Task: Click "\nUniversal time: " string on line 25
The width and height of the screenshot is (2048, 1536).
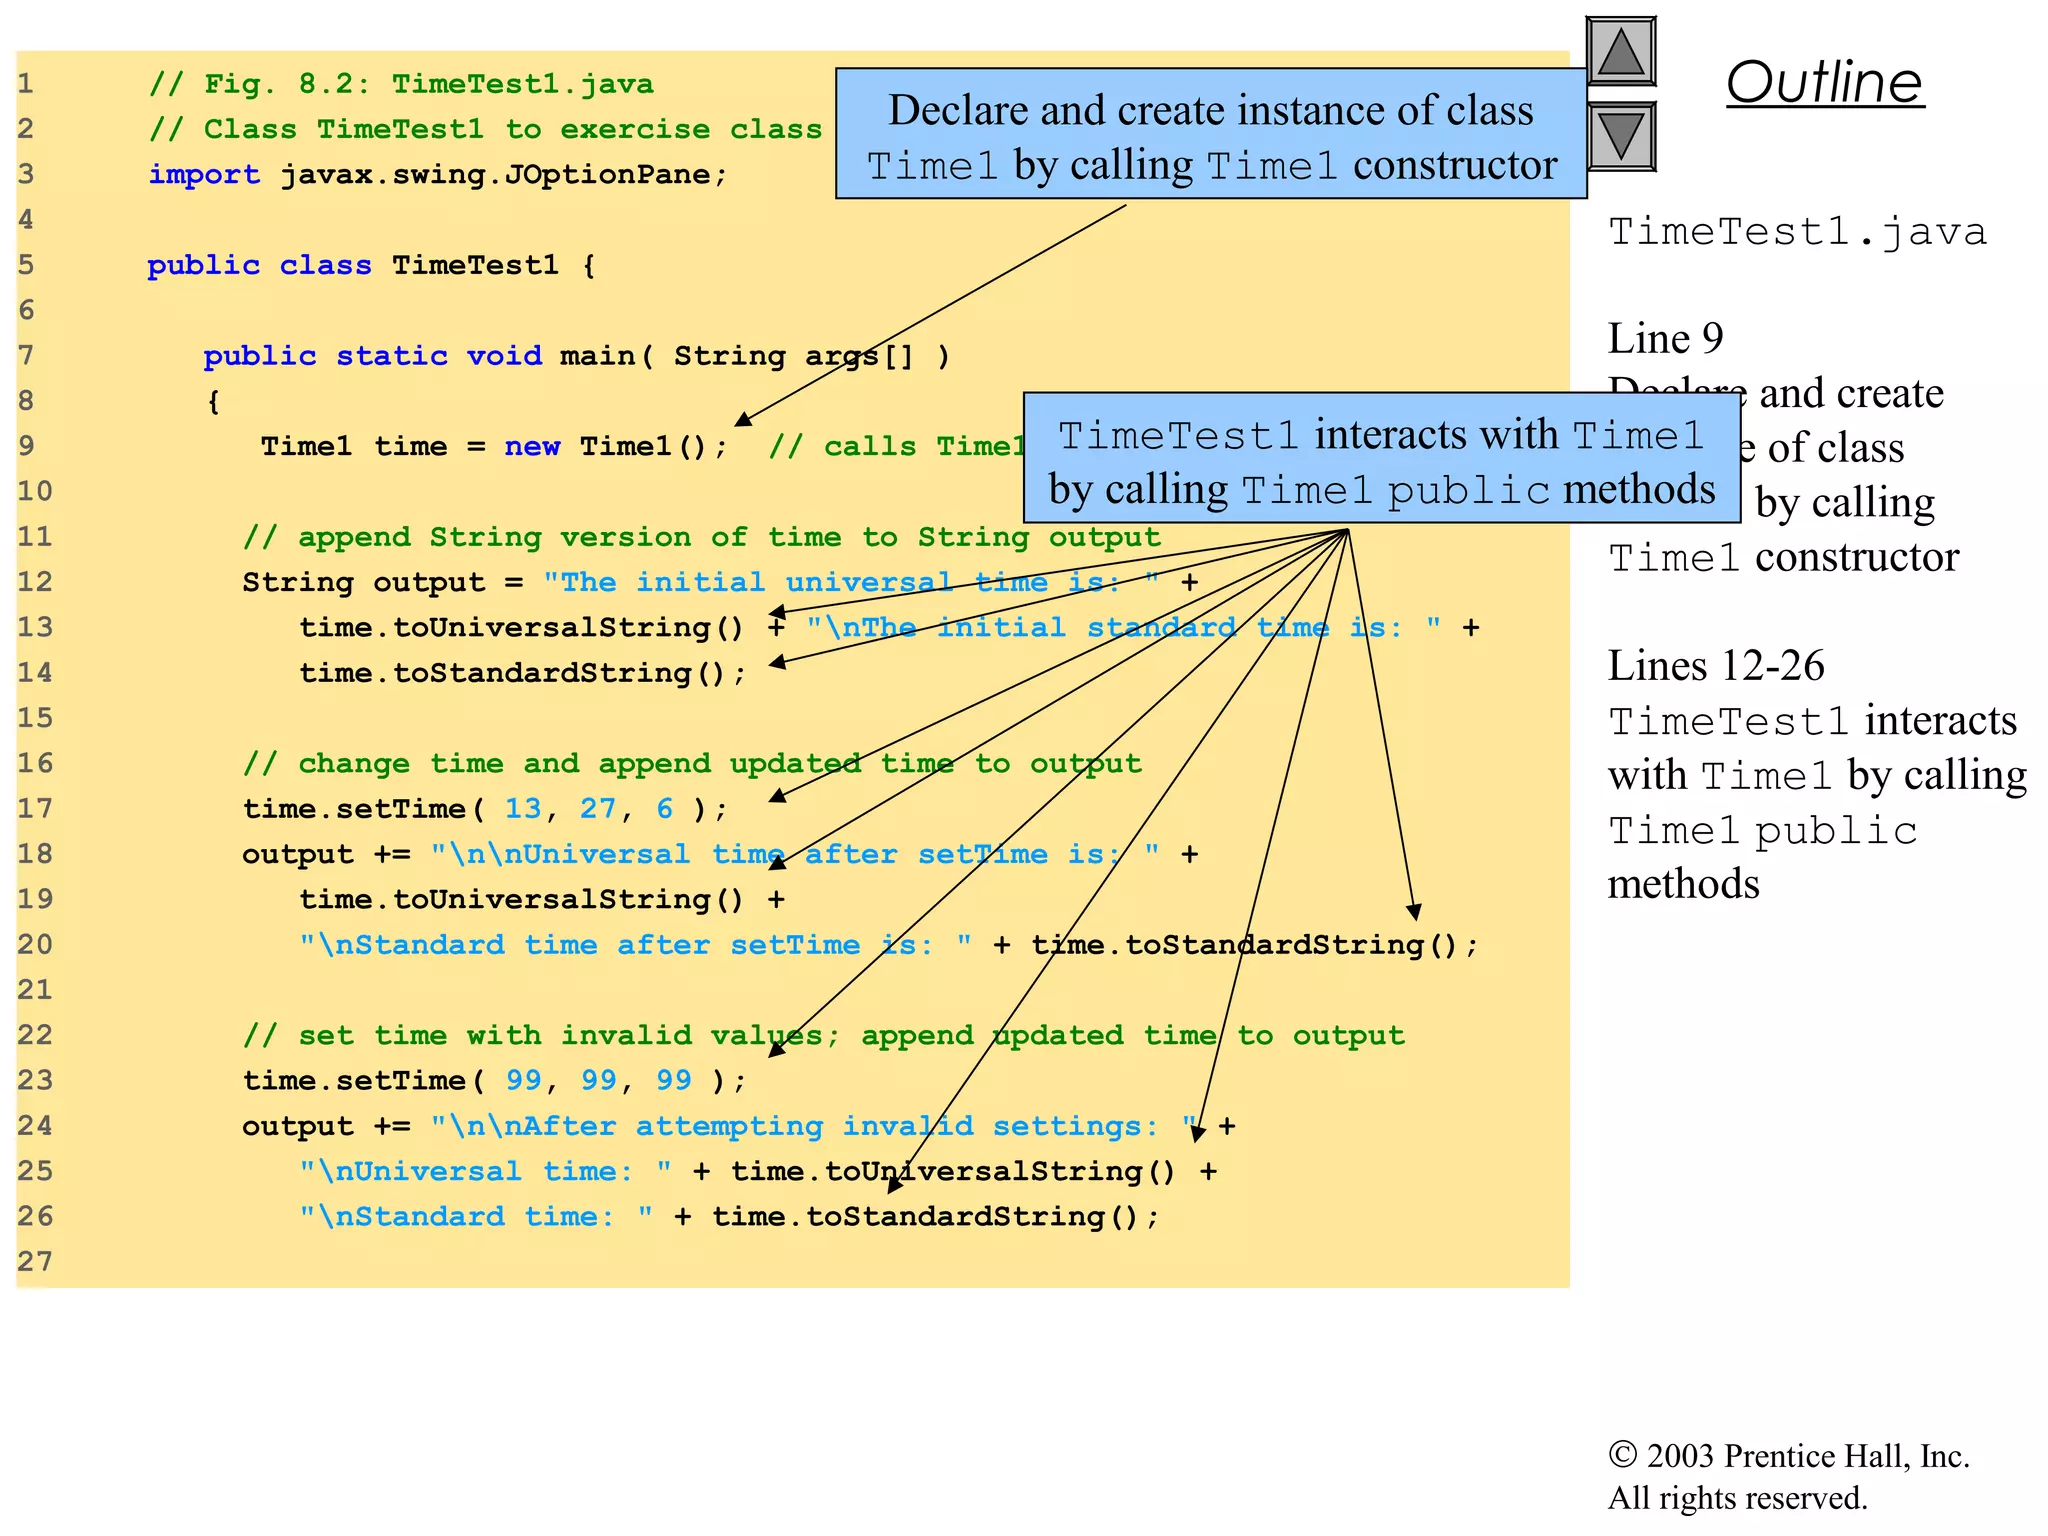Action: click(x=485, y=1172)
